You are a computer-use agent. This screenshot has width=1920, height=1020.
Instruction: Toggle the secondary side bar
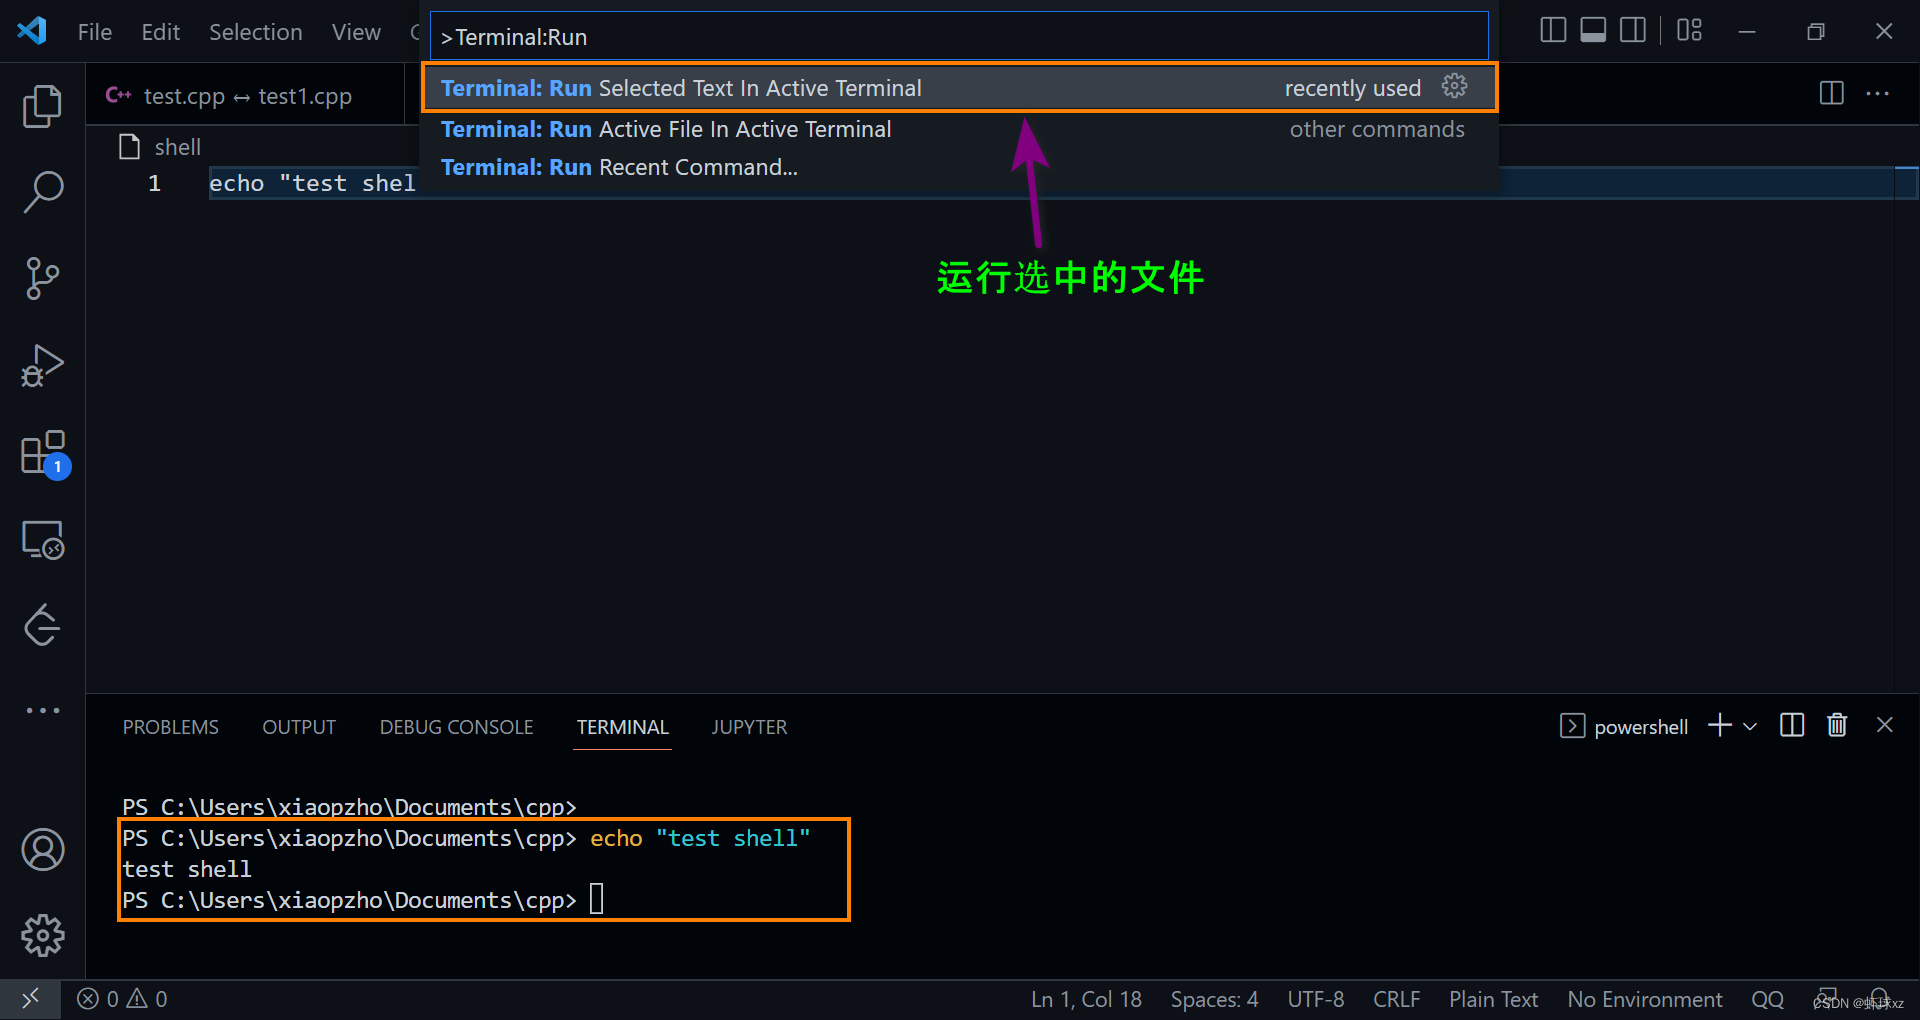point(1633,31)
